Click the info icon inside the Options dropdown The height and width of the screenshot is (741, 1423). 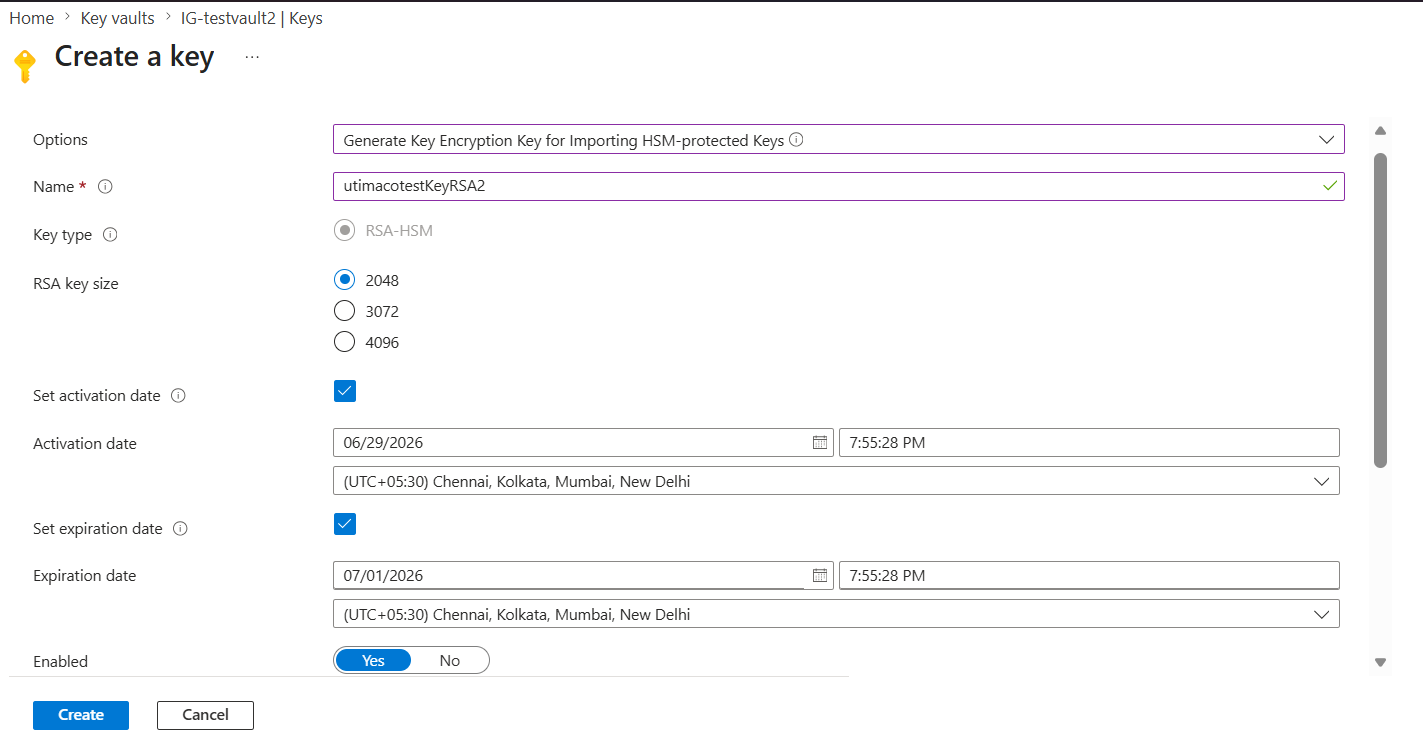pyautogui.click(x=796, y=140)
